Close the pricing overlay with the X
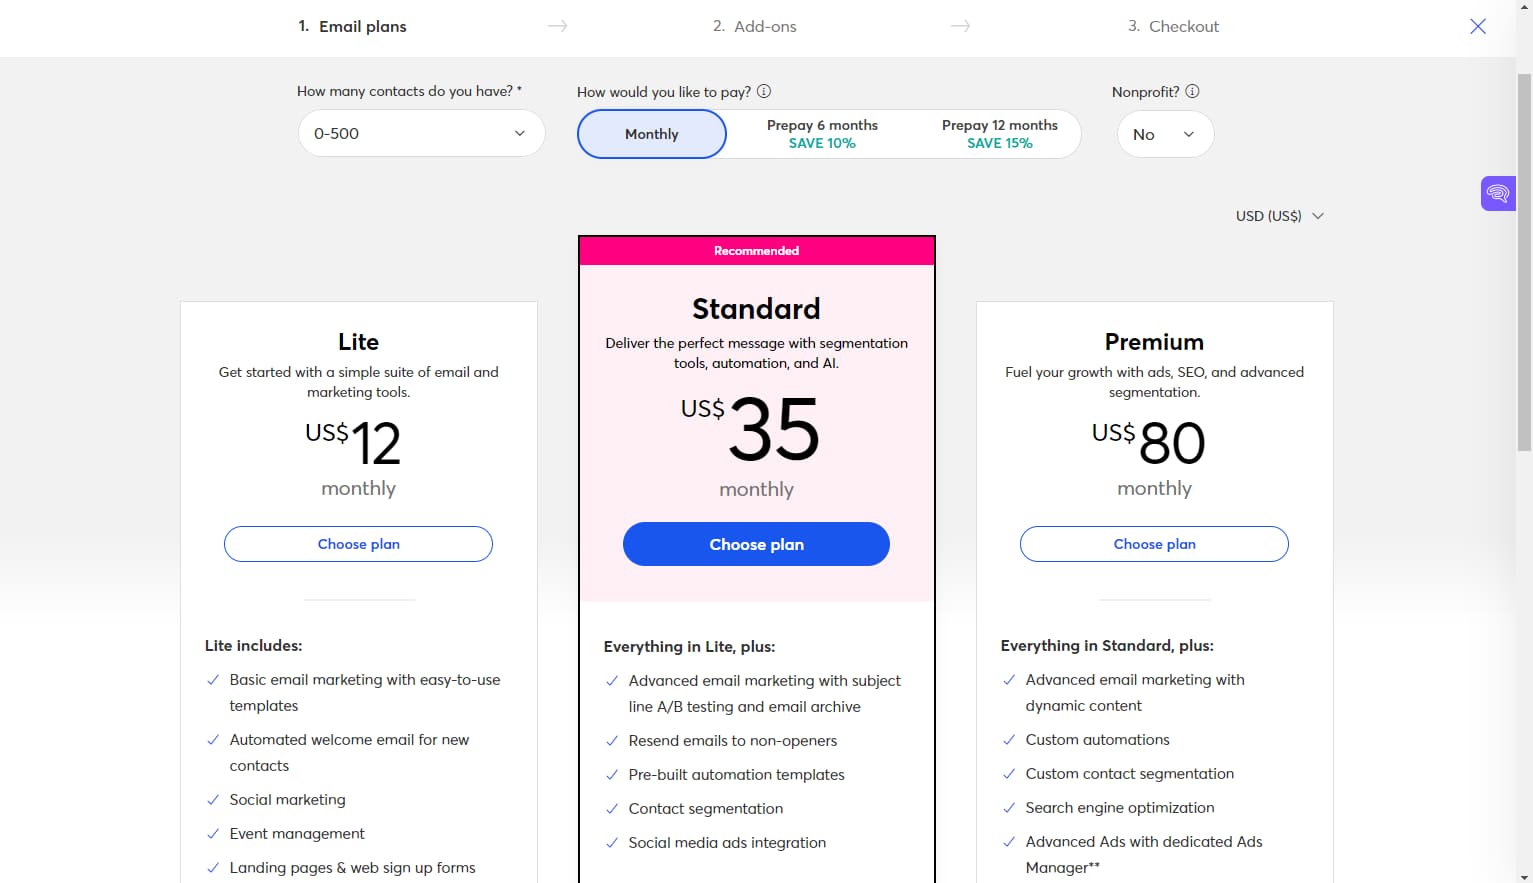Viewport: 1533px width, 883px height. point(1478,27)
